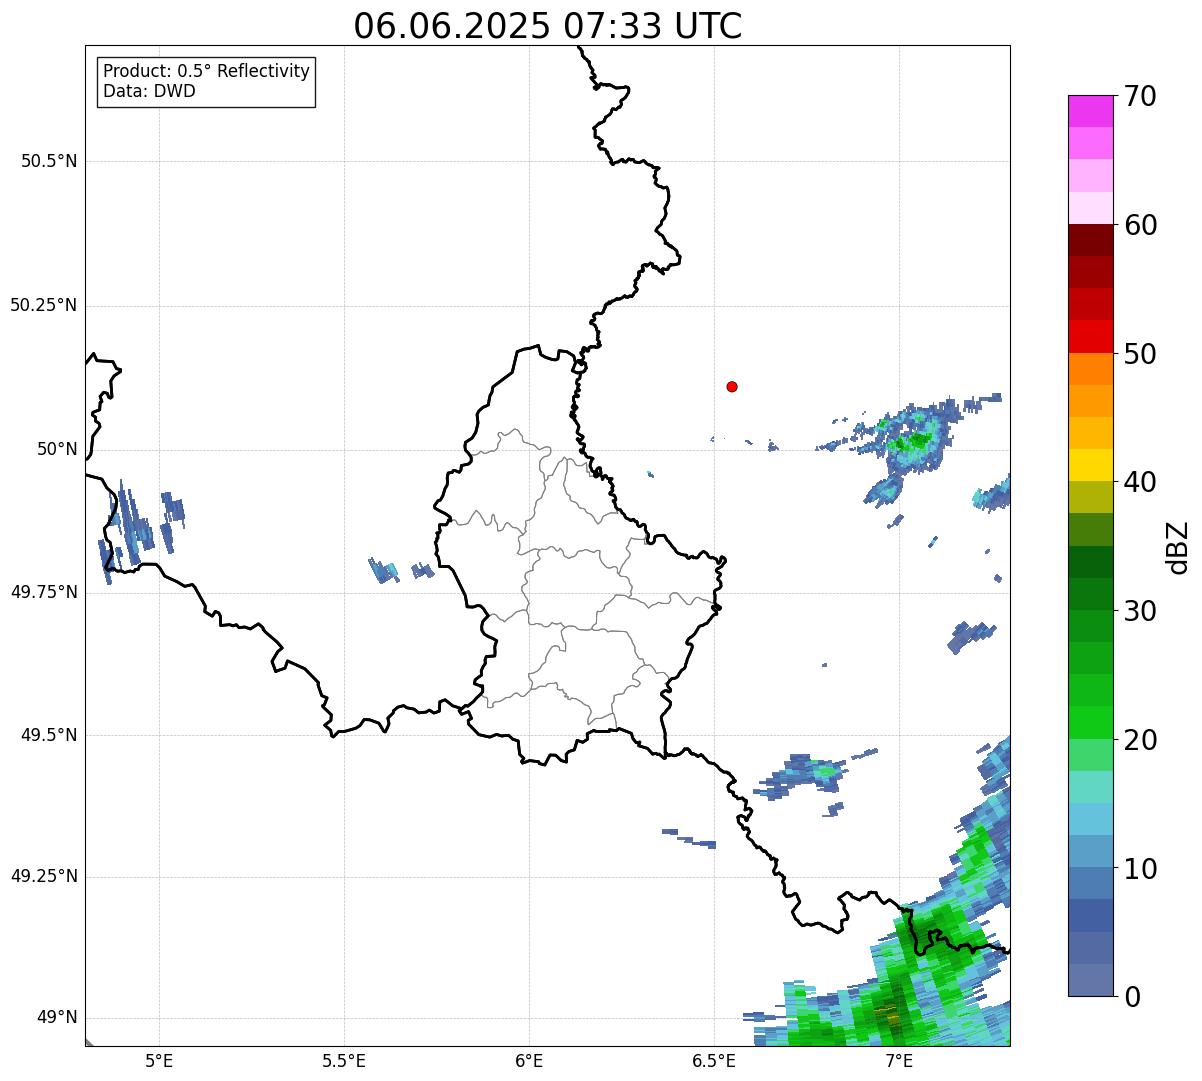Click the colorbar 30 tick label
Screen dimensions: 1202x1081
[1140, 611]
